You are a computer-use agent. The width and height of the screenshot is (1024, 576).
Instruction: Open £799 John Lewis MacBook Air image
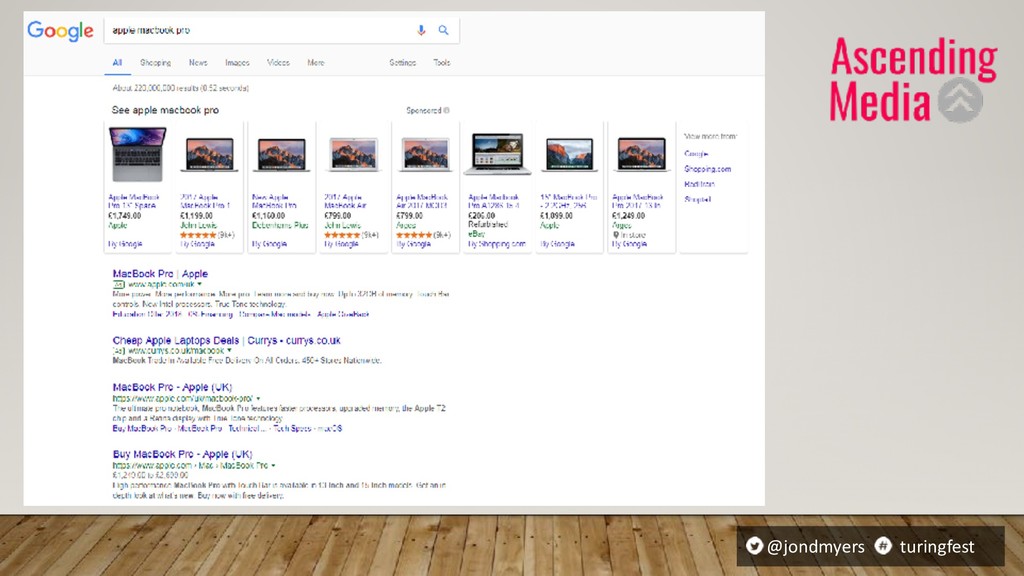pyautogui.click(x=353, y=155)
